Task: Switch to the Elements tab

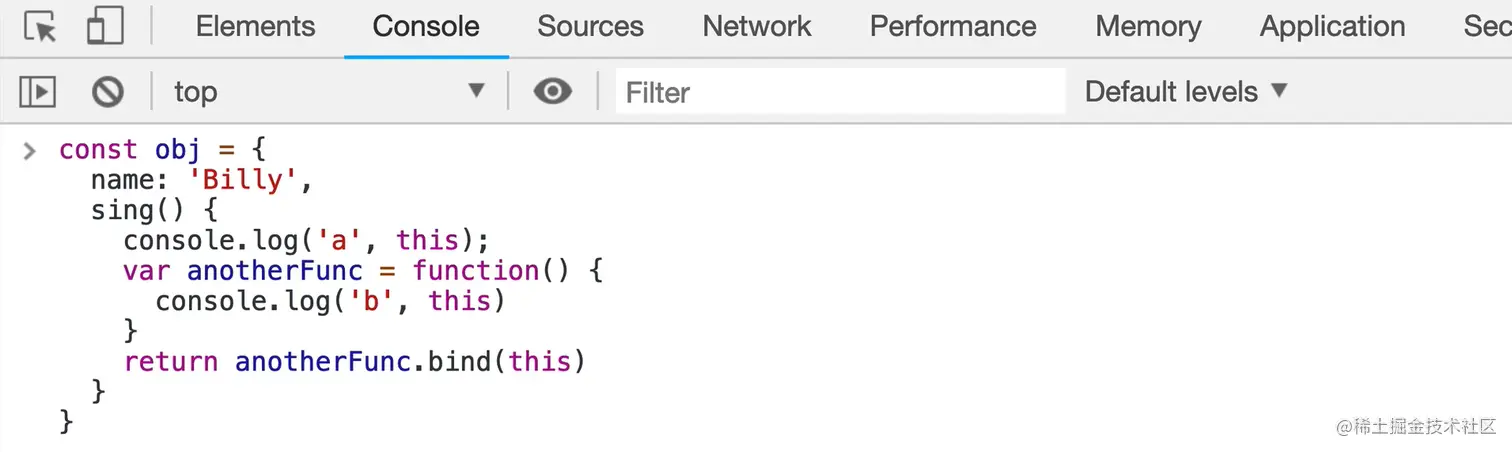Action: 255,27
